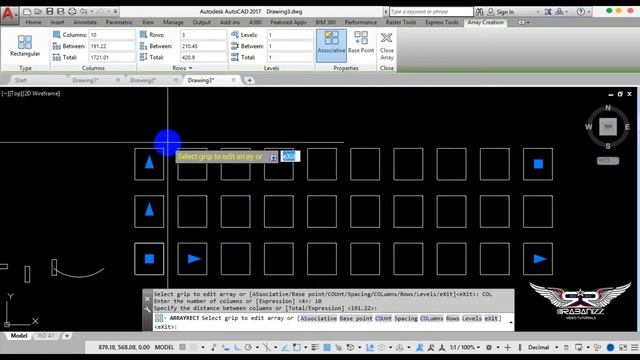Click the blue square grip at bottom-left array item
Screen dimensions: 640x360
coord(149,259)
